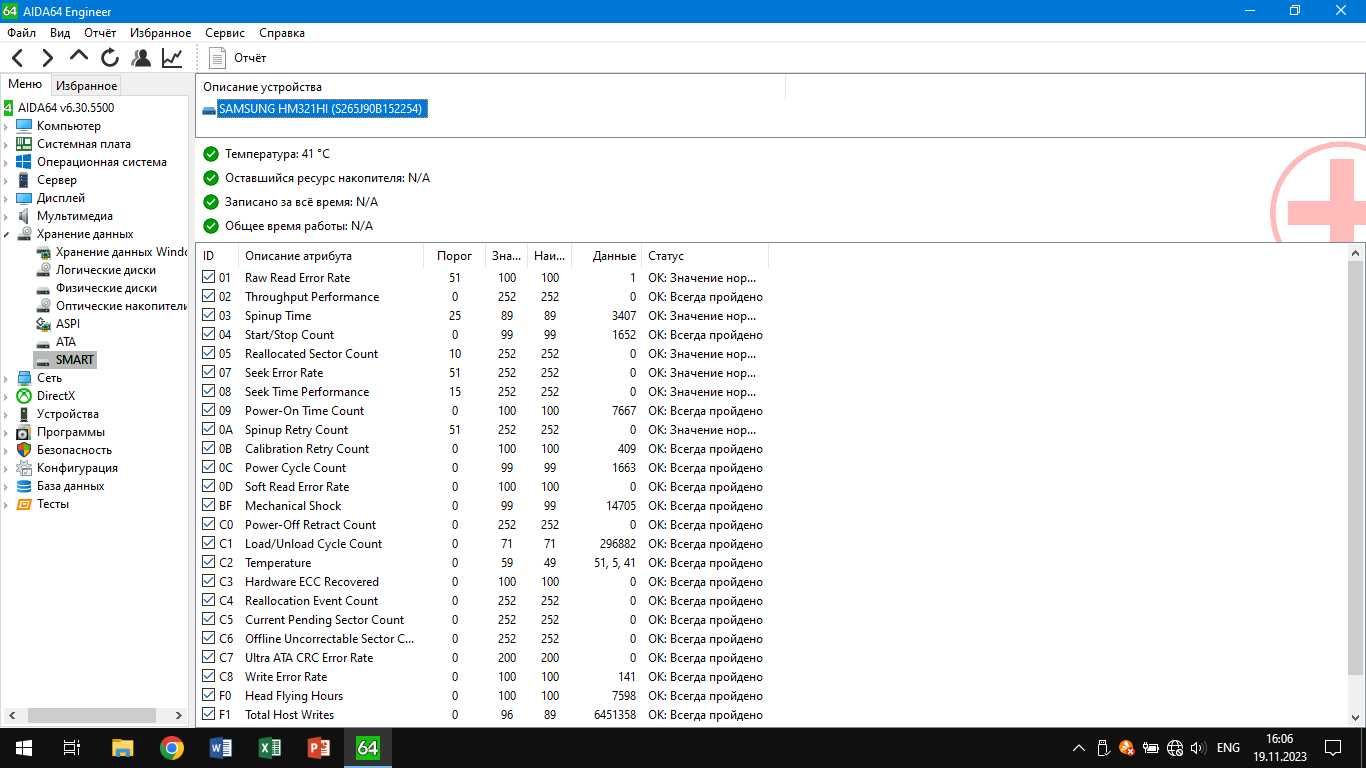Expand the Тесты tree node

(x=7, y=504)
